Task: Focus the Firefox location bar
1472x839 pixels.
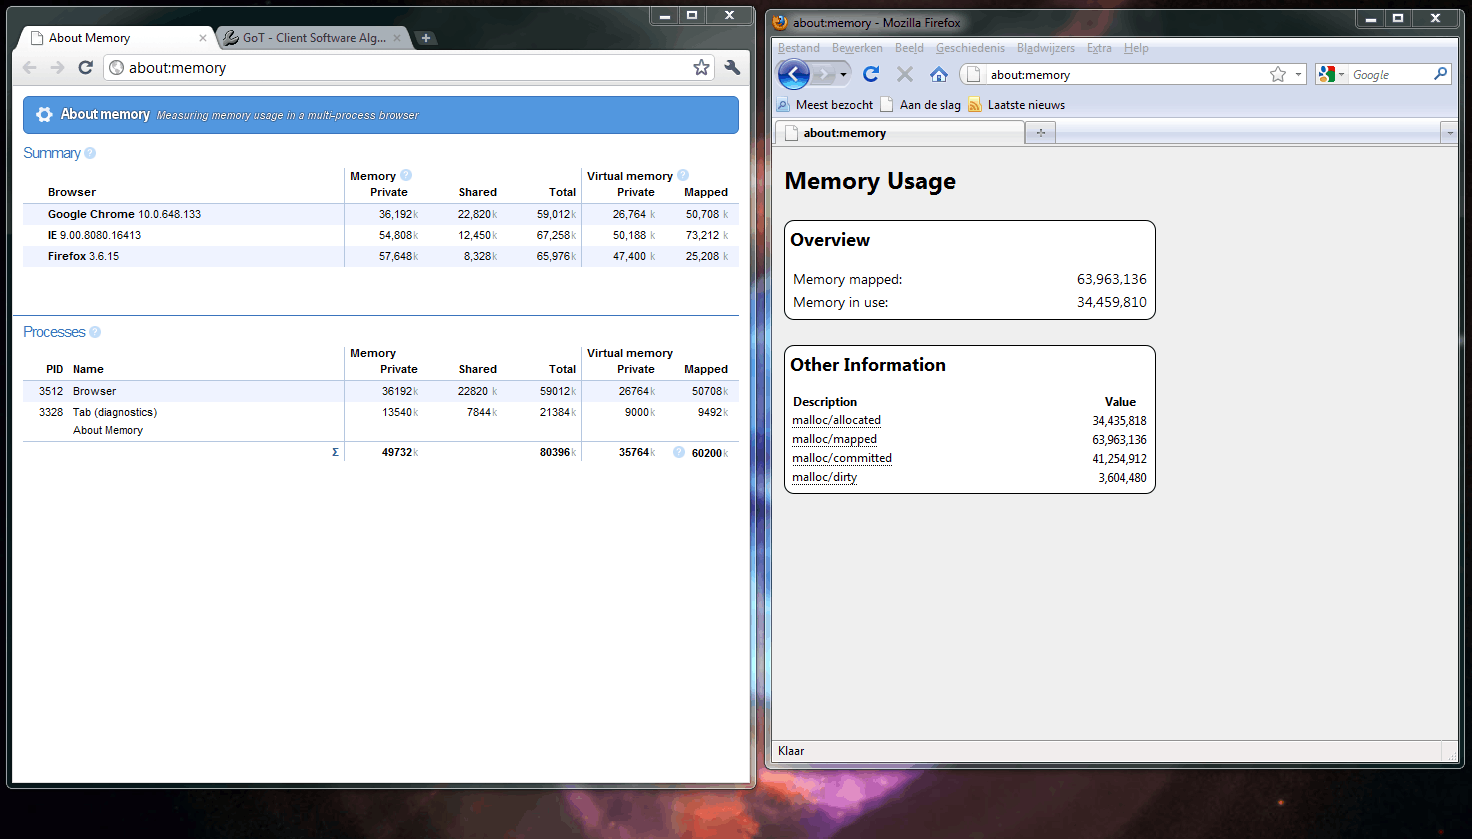Action: (x=1133, y=74)
